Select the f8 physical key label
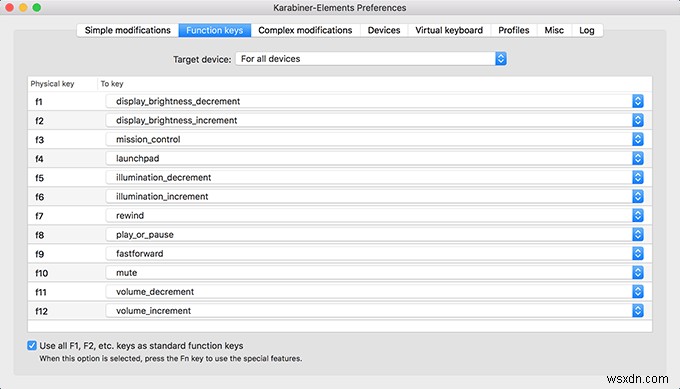This screenshot has width=680, height=389. click(39, 235)
